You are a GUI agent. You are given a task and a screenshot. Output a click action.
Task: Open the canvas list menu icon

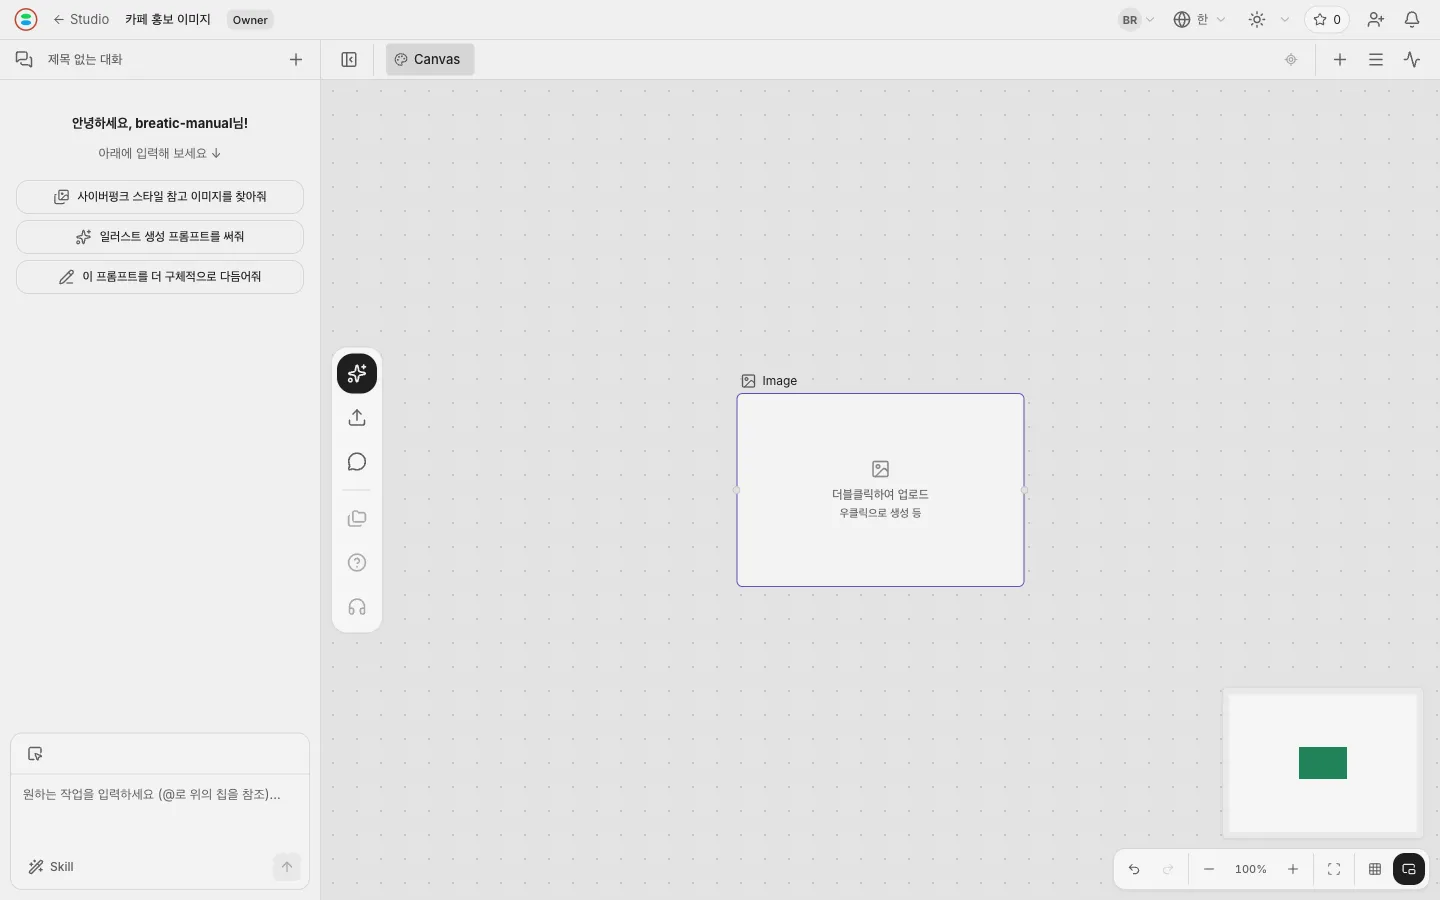[1376, 60]
